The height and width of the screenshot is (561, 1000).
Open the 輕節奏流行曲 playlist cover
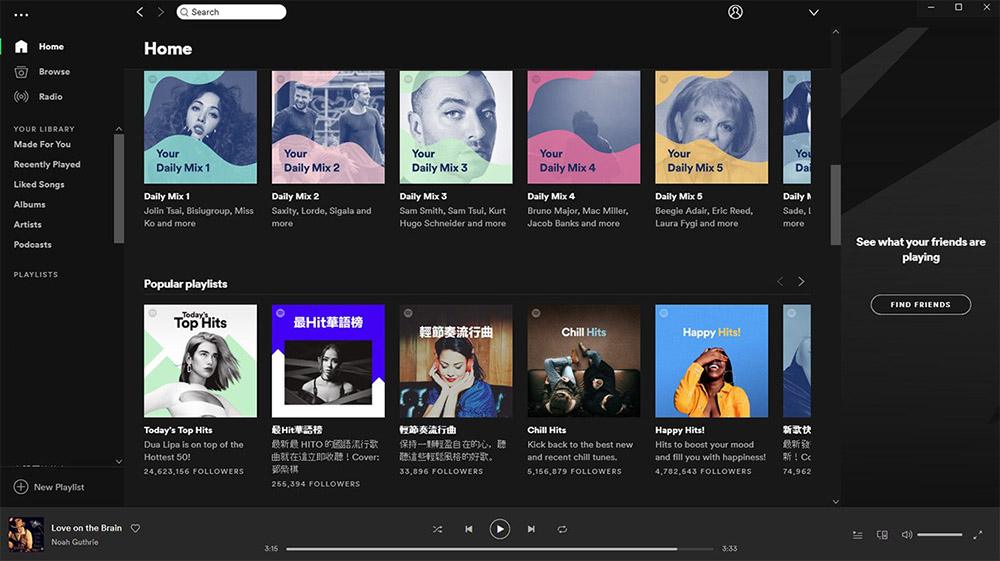(x=456, y=361)
